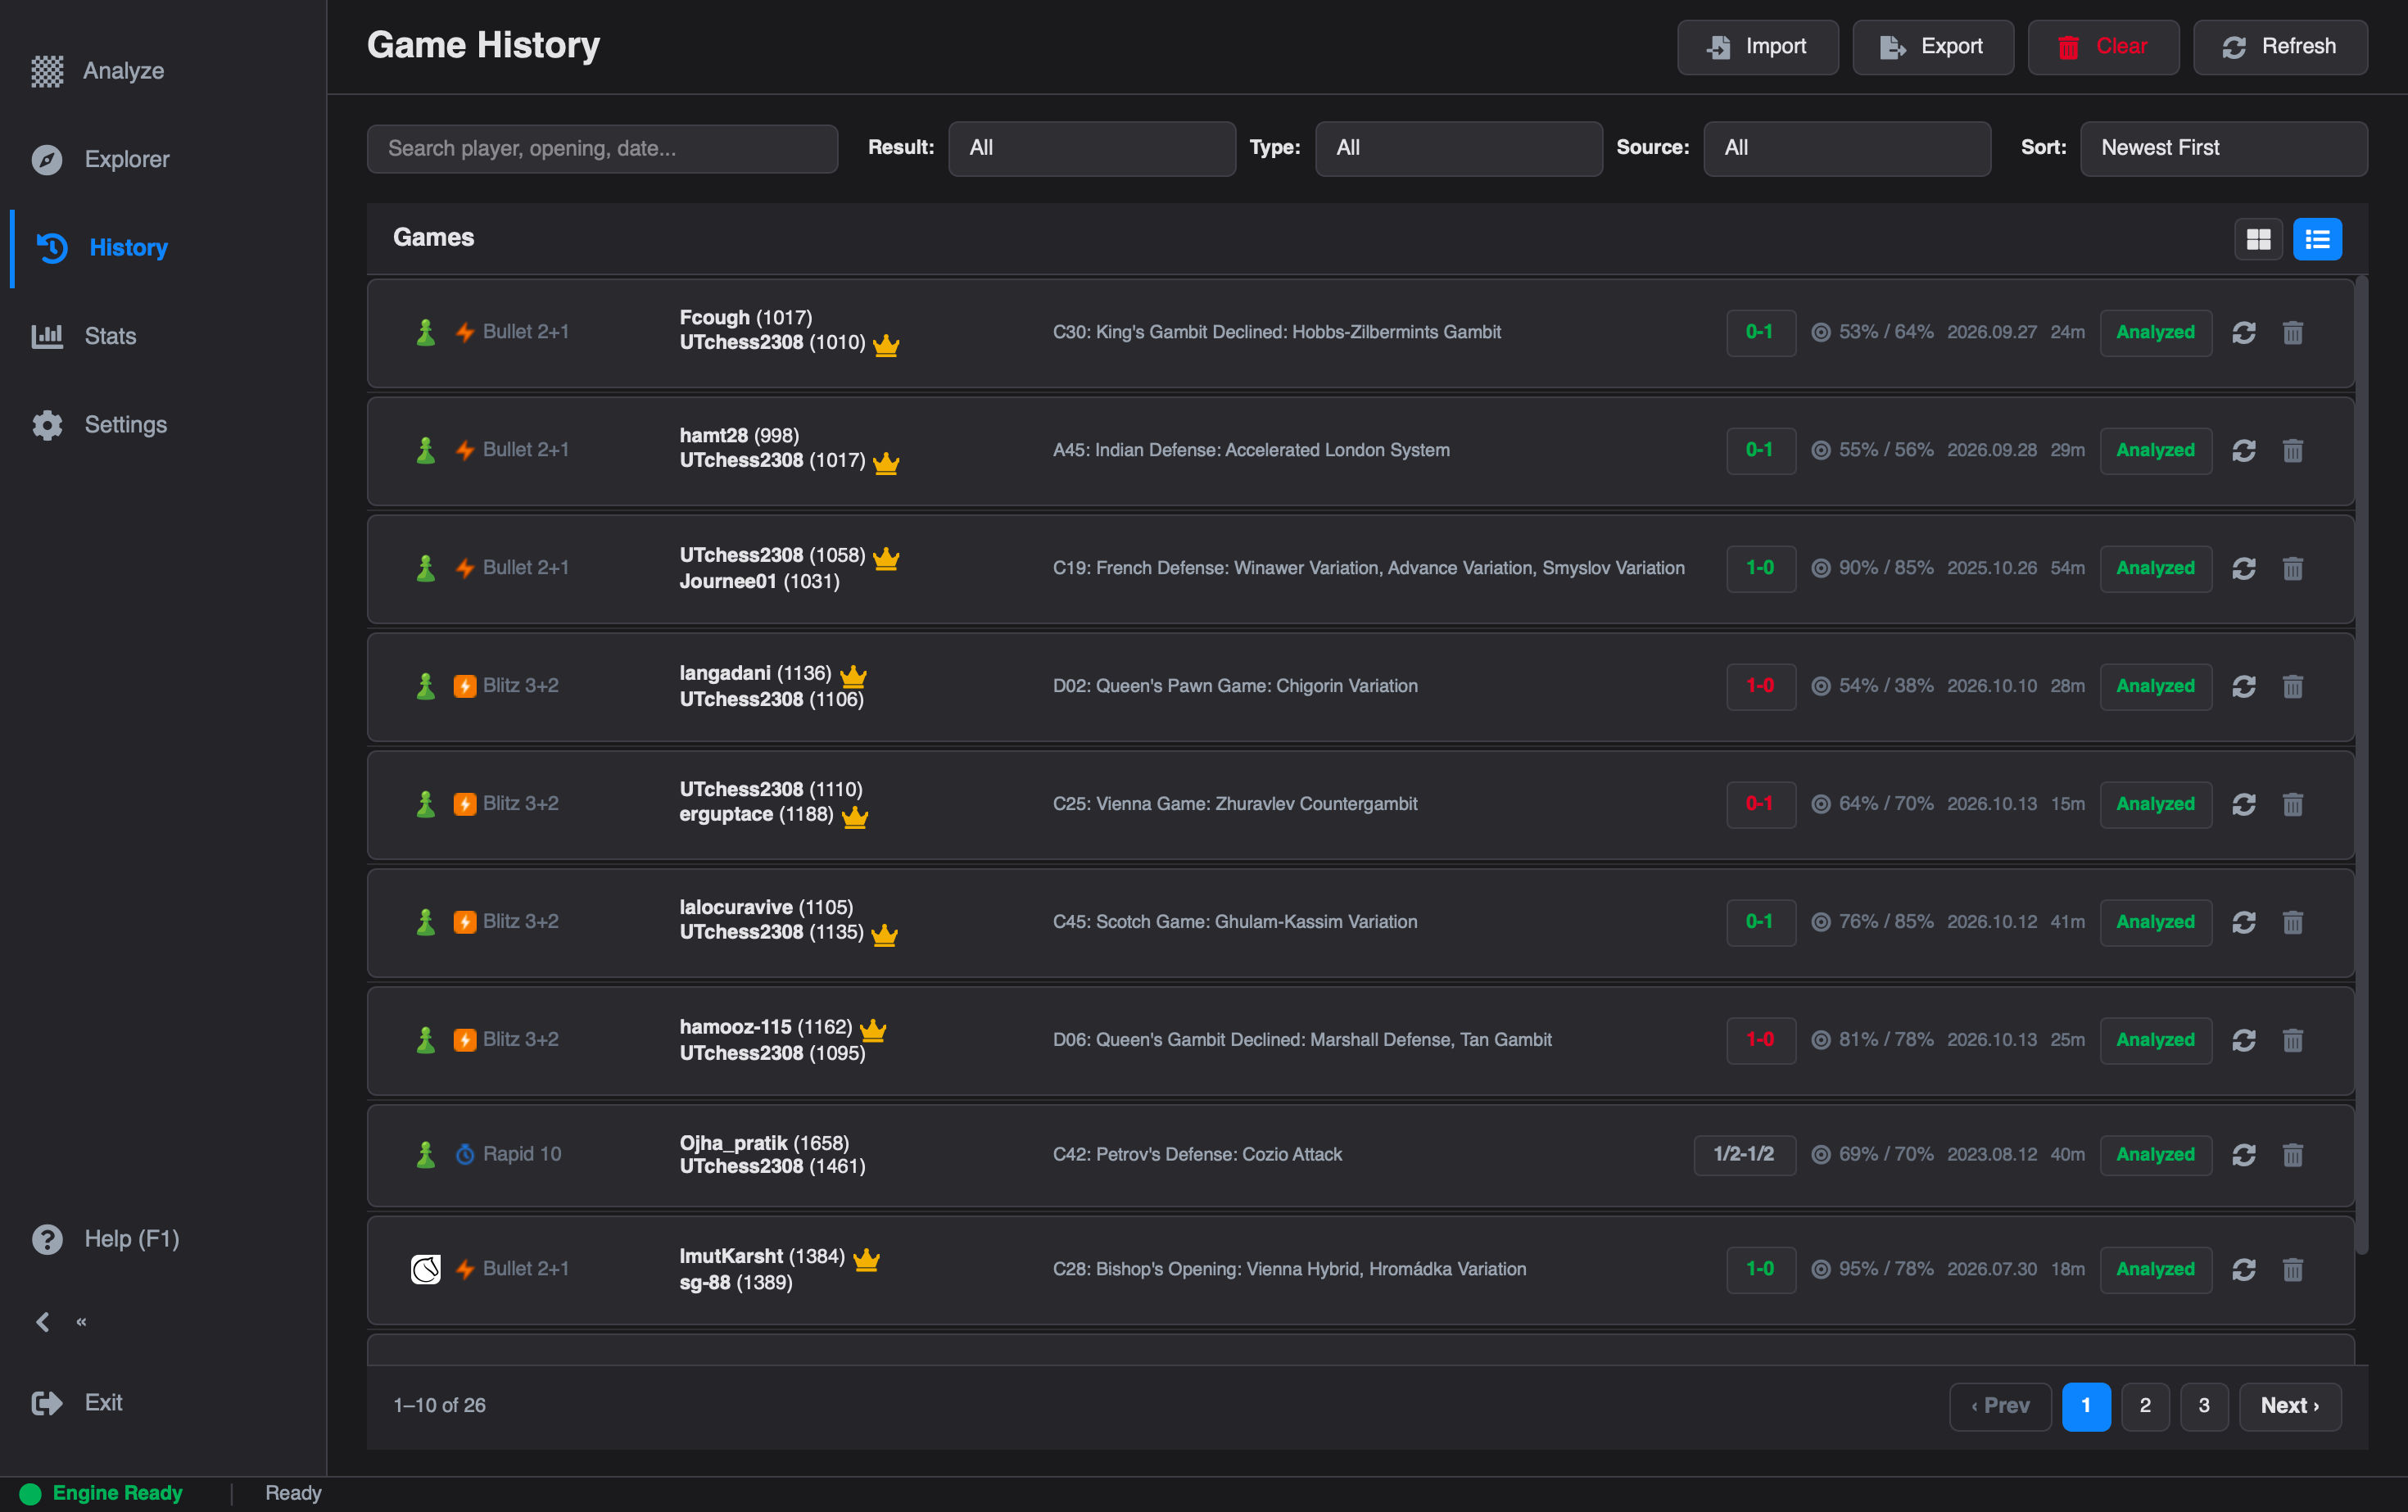
Task: Click the Analyzed badge on langadani row
Action: [2155, 686]
